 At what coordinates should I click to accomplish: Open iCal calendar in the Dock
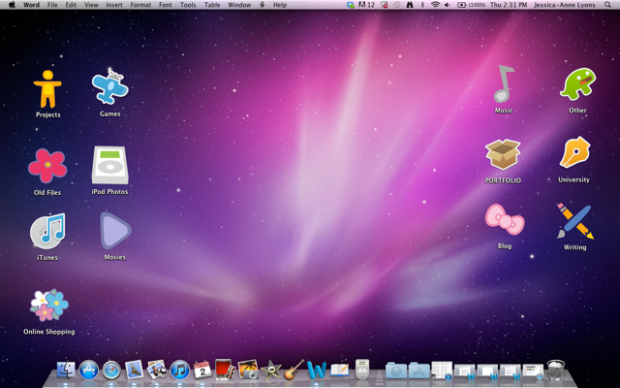point(202,370)
